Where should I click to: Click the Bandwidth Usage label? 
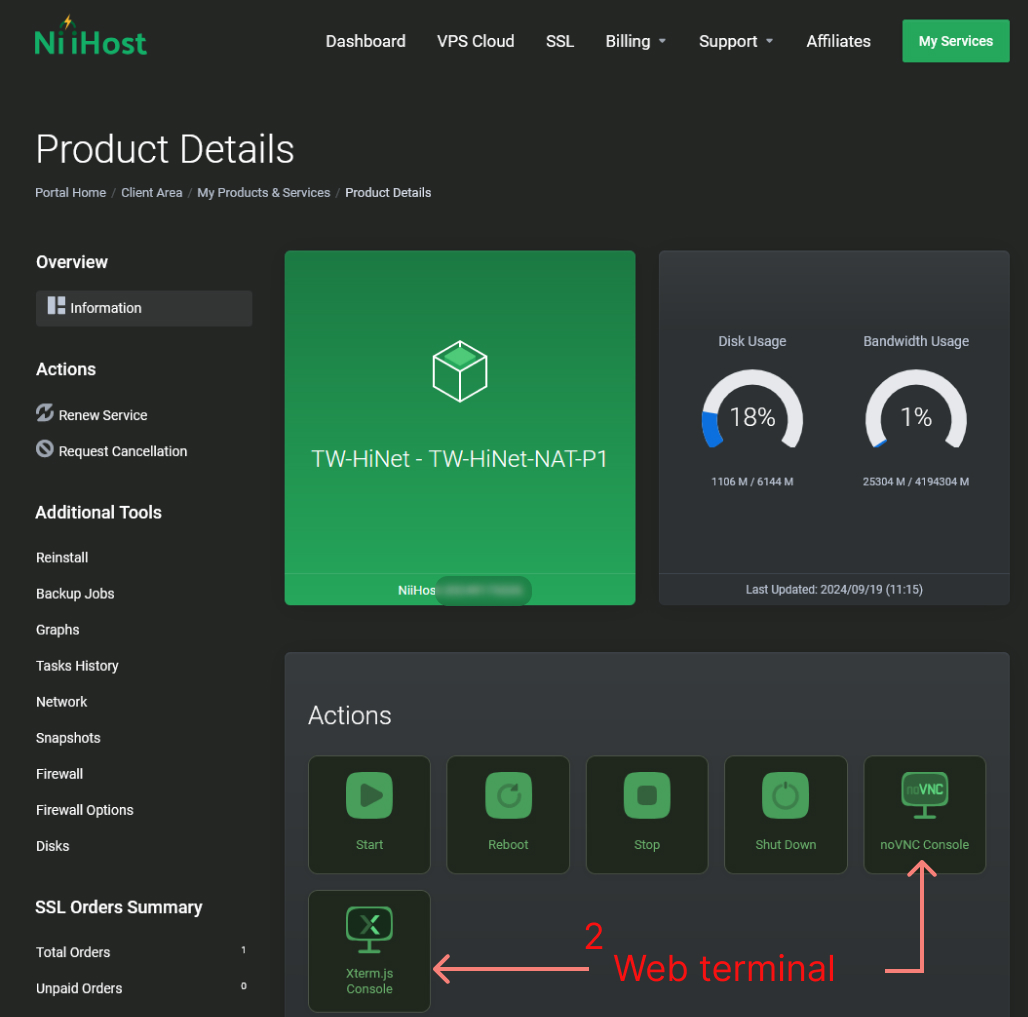(x=916, y=341)
